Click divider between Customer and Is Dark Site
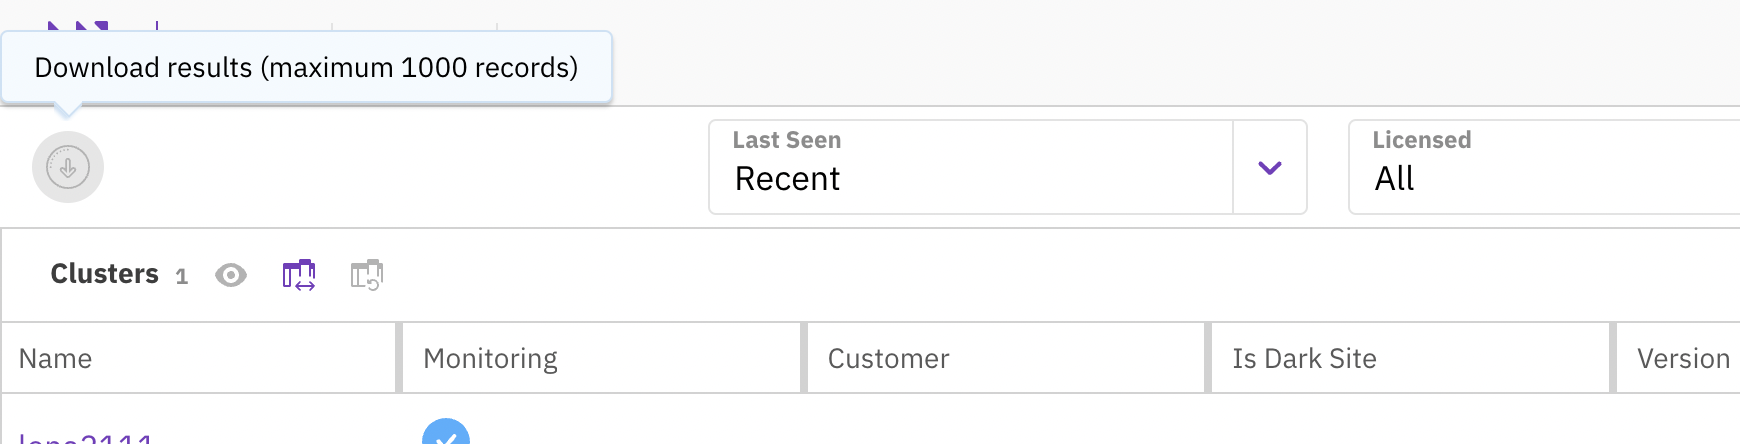Screen dimensions: 1740x444 [x=1208, y=358]
